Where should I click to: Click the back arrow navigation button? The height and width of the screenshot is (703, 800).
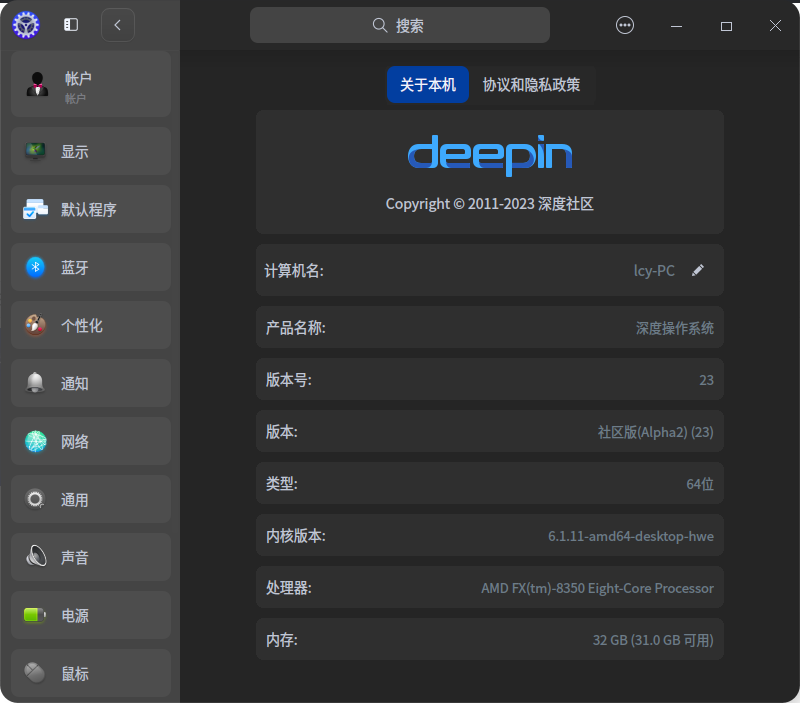[118, 24]
